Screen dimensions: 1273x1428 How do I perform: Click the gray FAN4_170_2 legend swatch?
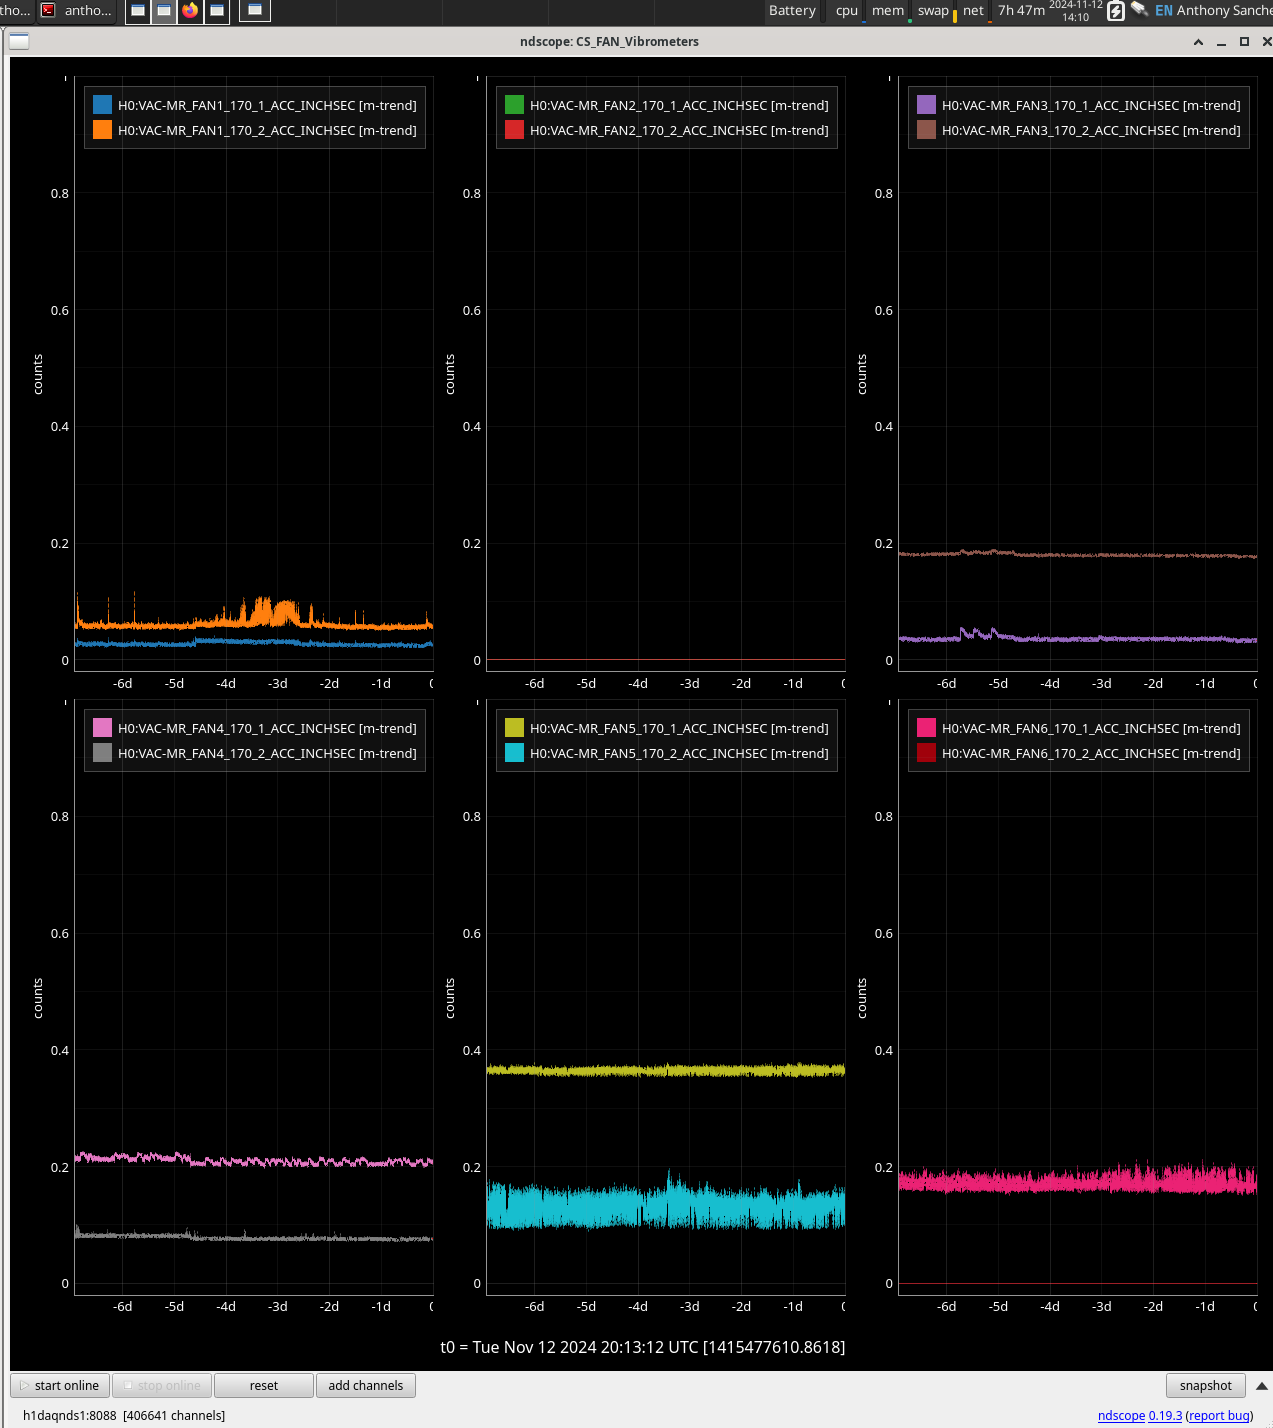pos(102,753)
